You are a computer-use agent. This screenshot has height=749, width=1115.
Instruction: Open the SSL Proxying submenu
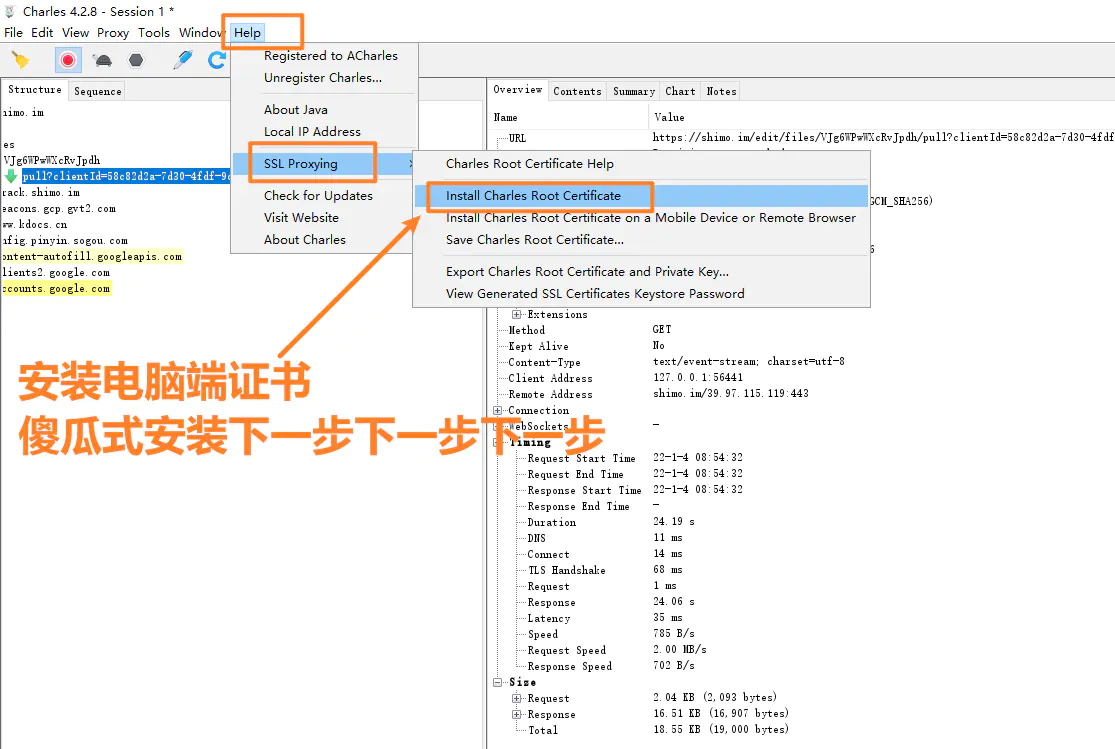tap(324, 164)
